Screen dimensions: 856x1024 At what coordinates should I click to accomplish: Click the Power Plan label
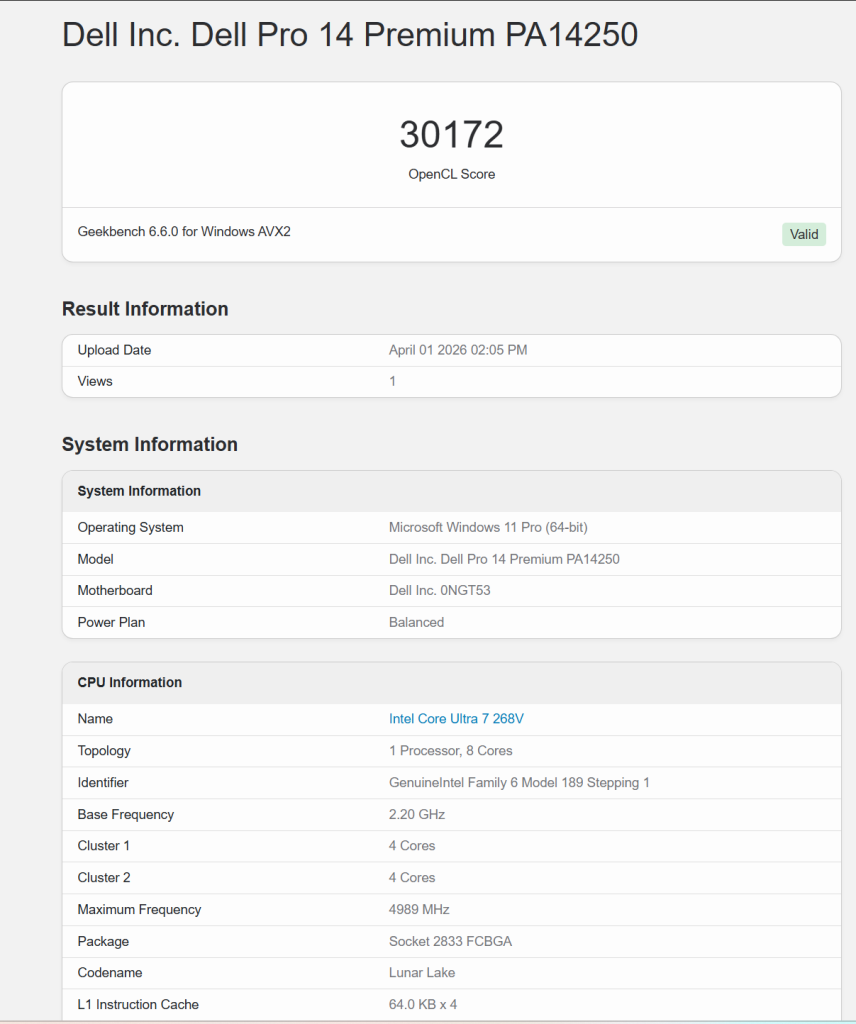(x=111, y=622)
